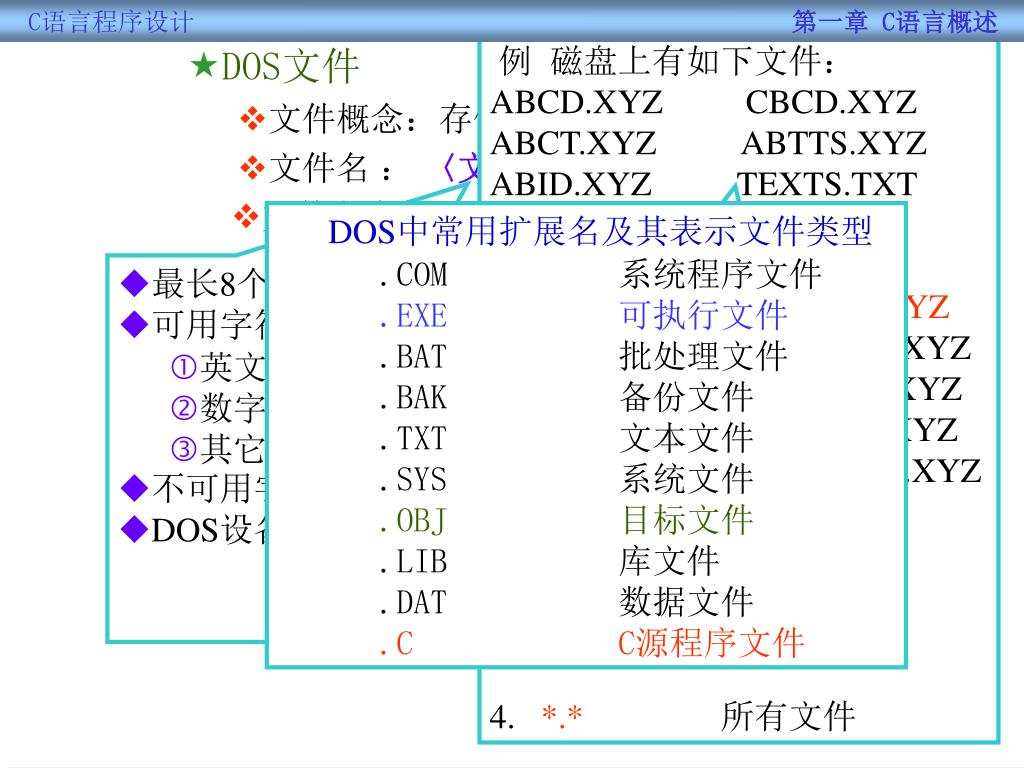This screenshot has height=768, width=1024.
Task: Click the file name ABCT.XYZ
Action: 573,143
